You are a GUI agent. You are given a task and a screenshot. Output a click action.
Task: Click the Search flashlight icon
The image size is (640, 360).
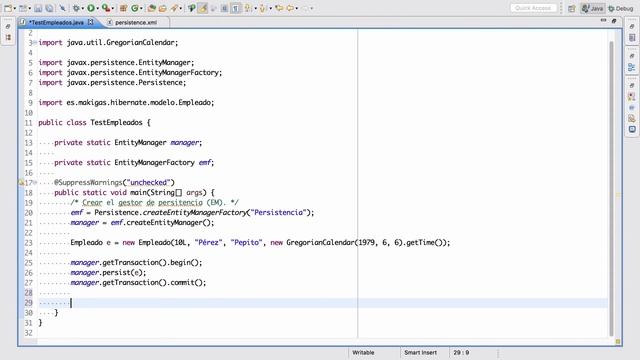pos(174,8)
